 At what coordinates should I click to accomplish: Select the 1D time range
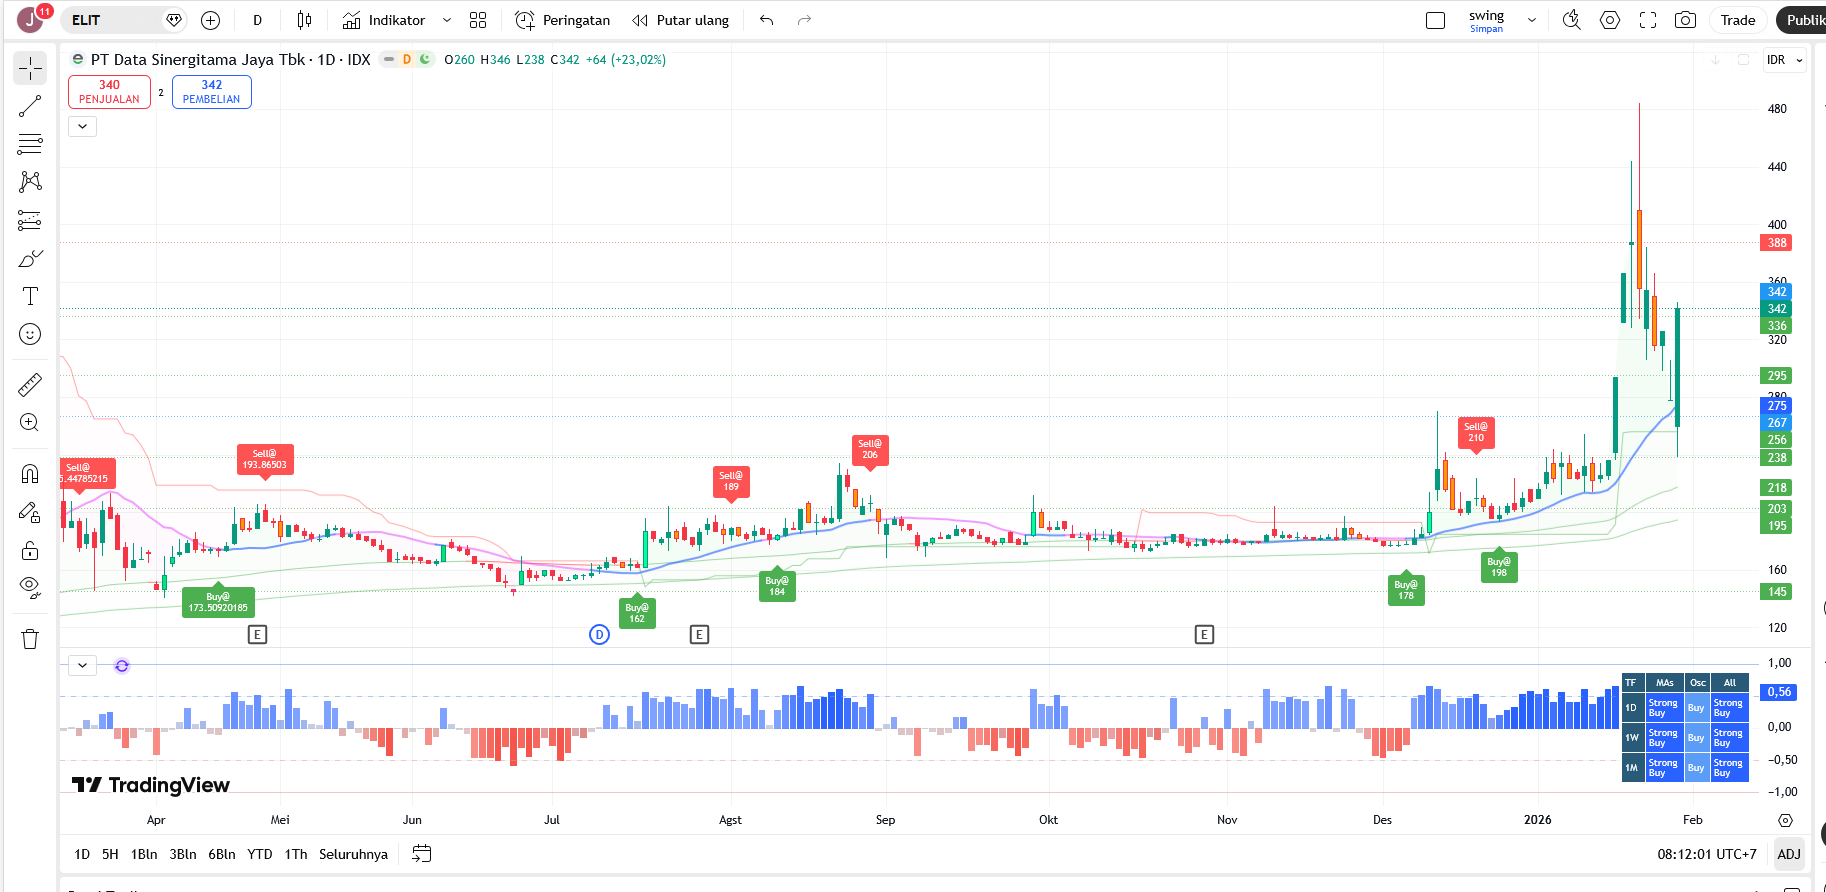(82, 854)
